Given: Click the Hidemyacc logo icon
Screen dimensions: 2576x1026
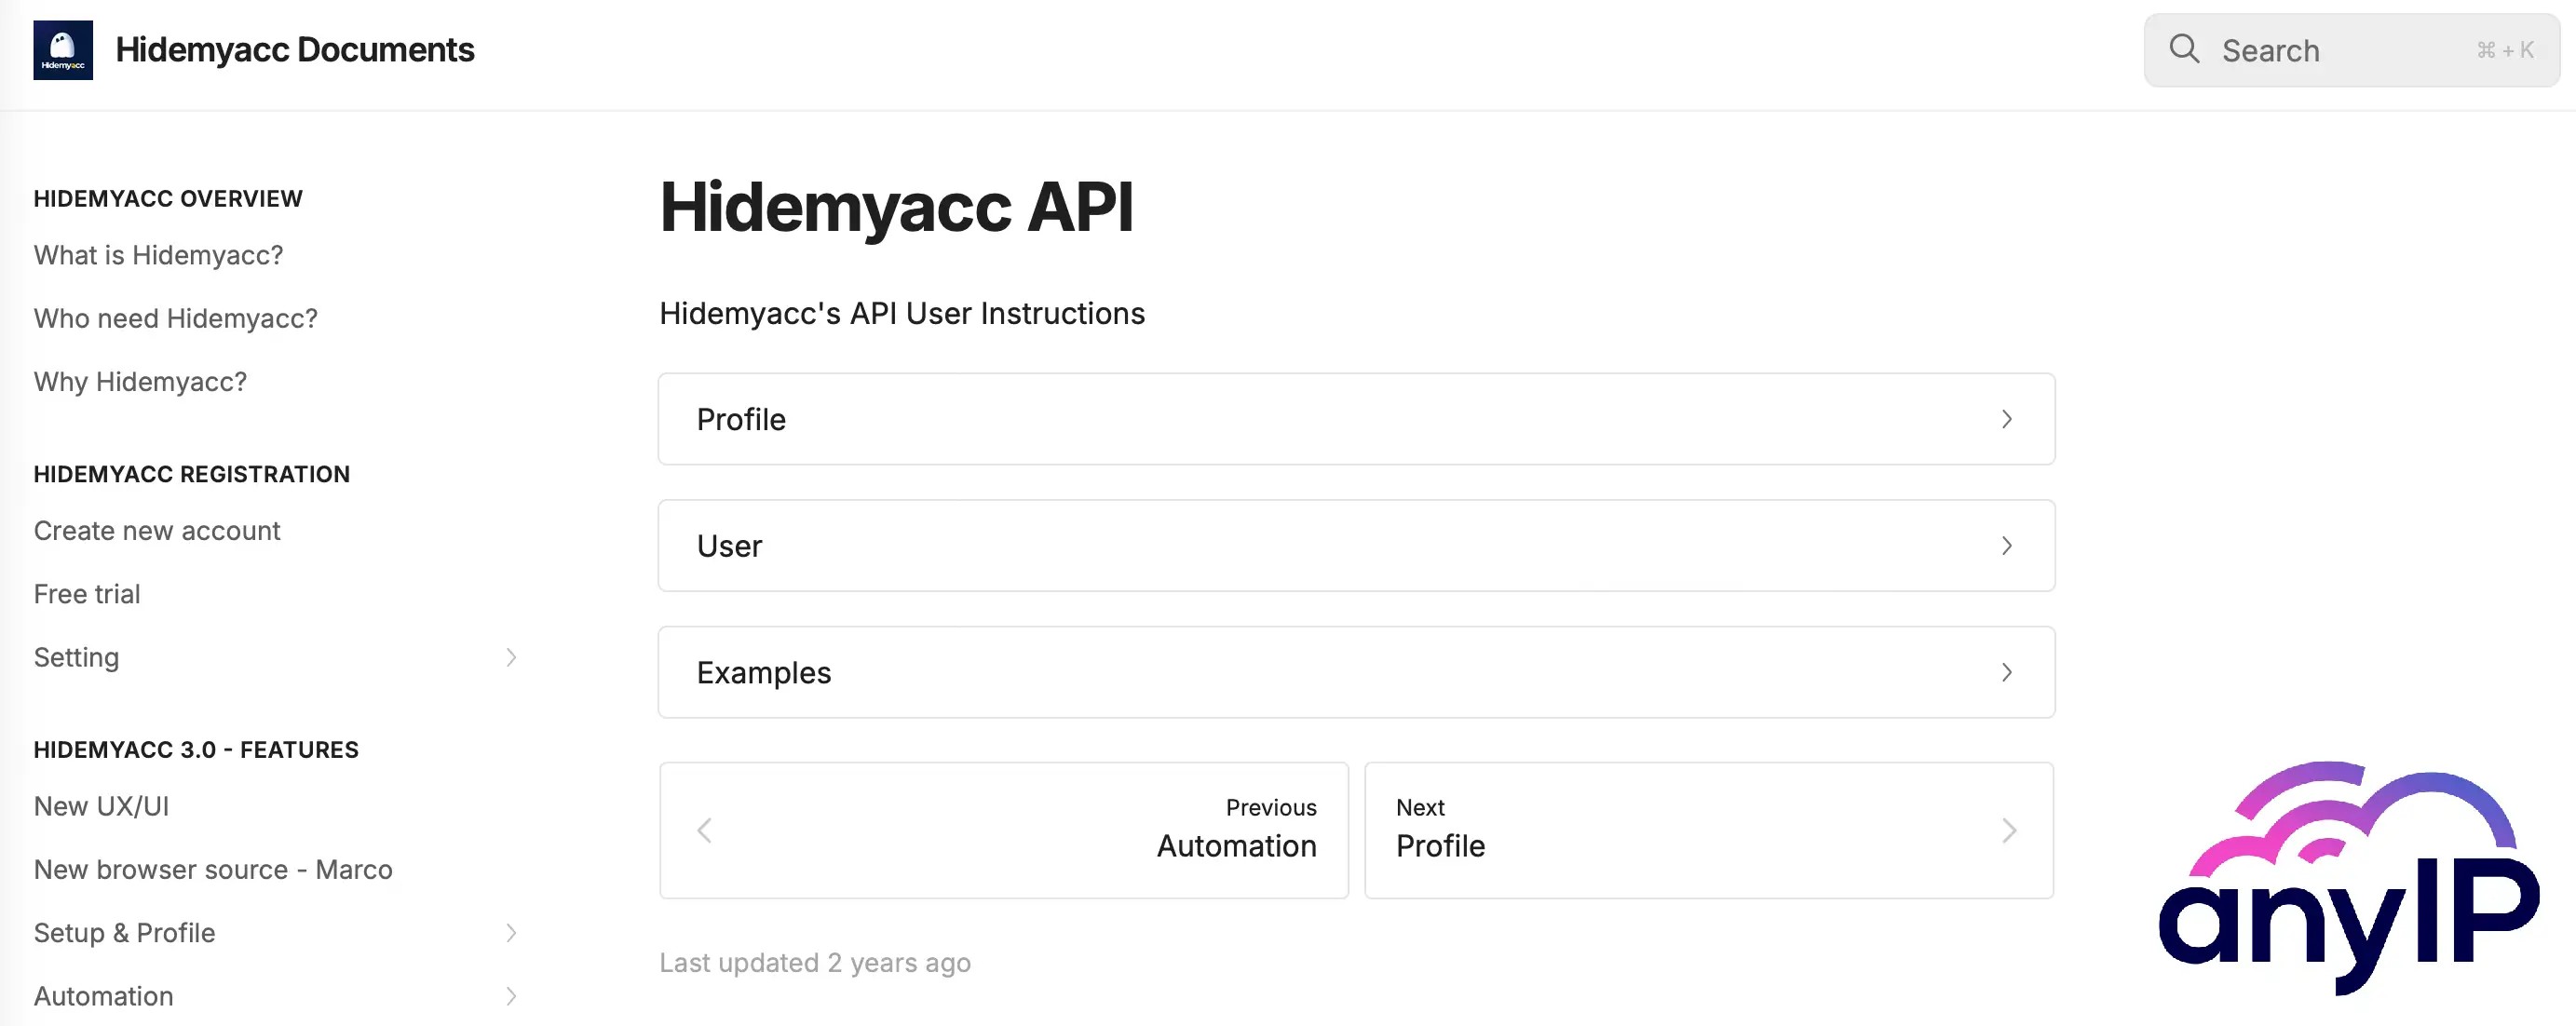Looking at the screenshot, I should pos(62,49).
